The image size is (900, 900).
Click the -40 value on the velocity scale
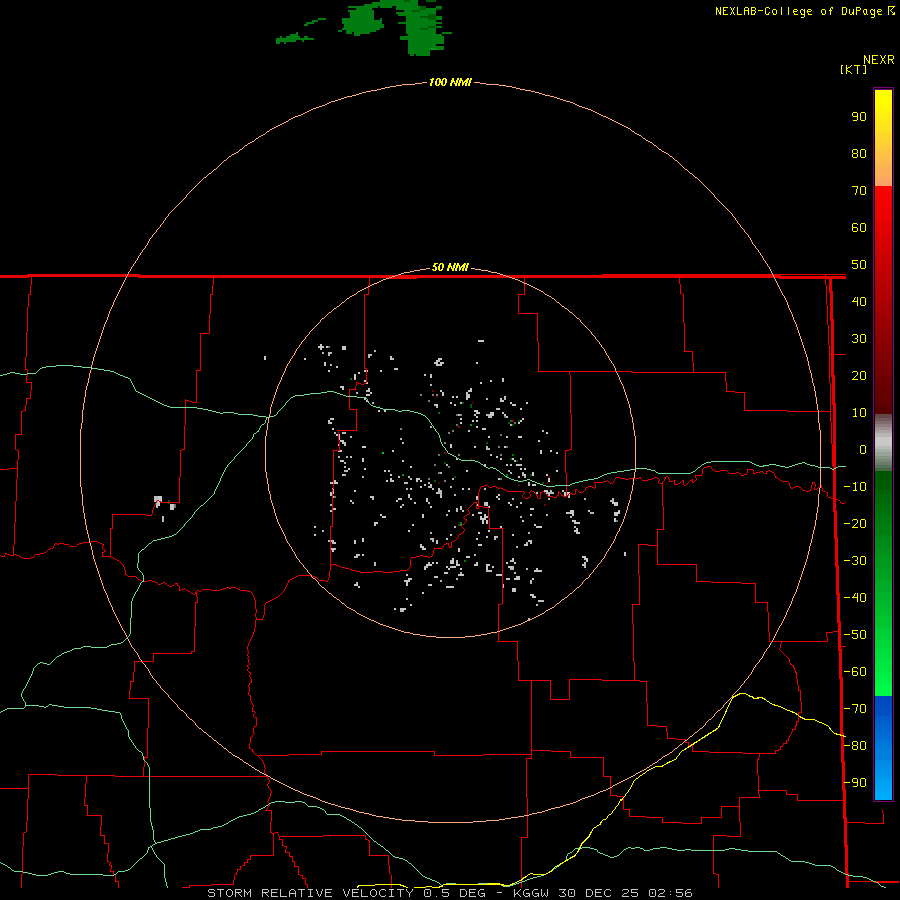(855, 598)
